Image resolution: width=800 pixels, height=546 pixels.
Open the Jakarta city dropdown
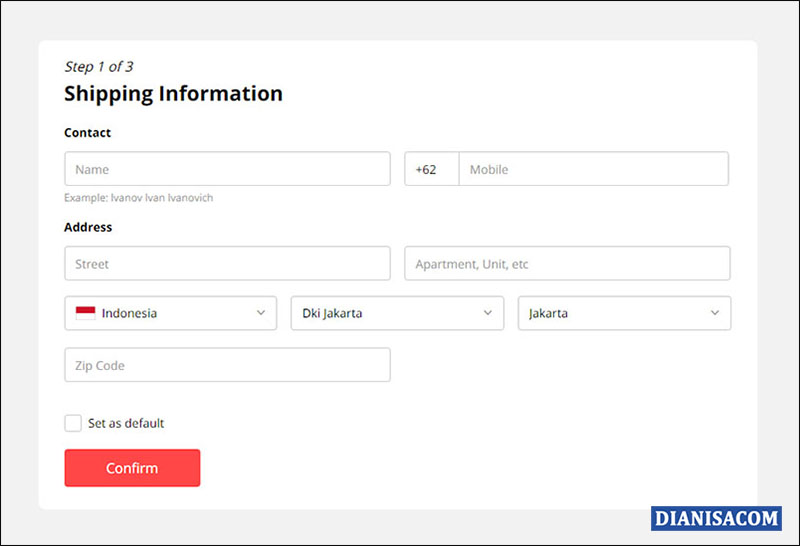coord(624,313)
